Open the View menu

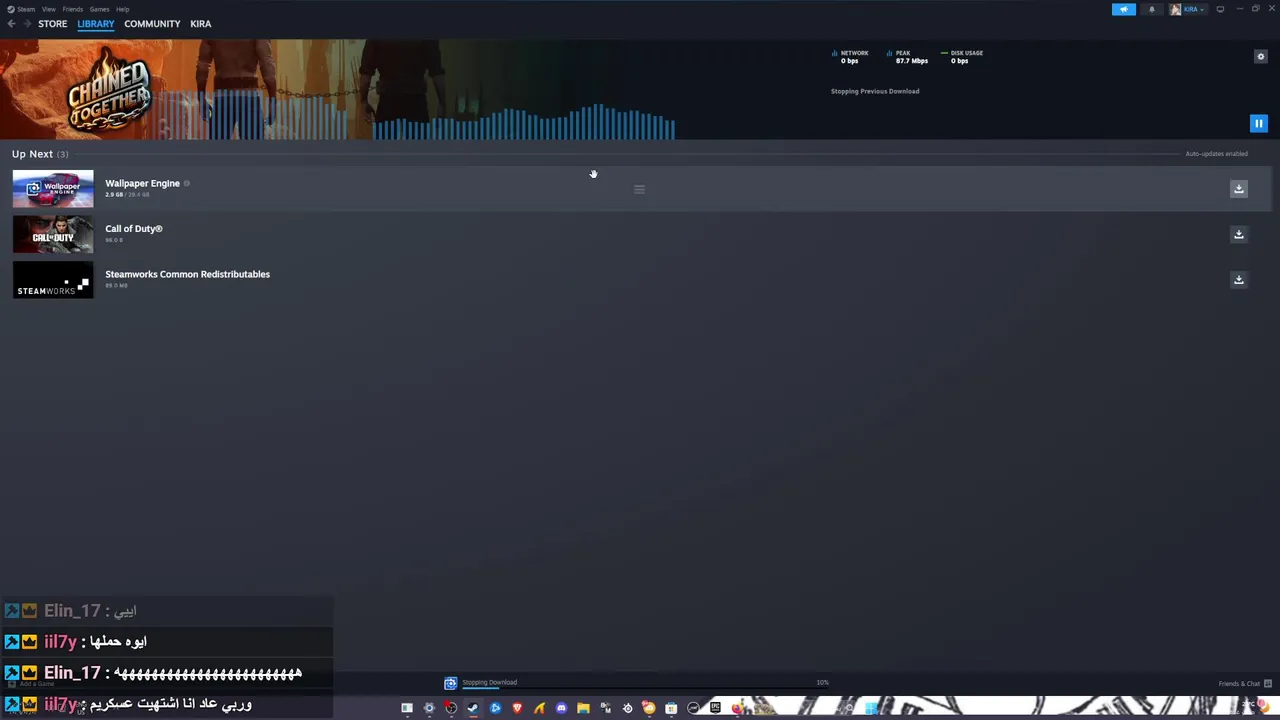(48, 9)
